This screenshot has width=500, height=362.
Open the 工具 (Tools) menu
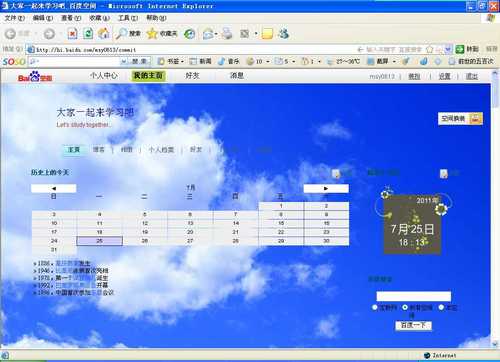coord(128,18)
